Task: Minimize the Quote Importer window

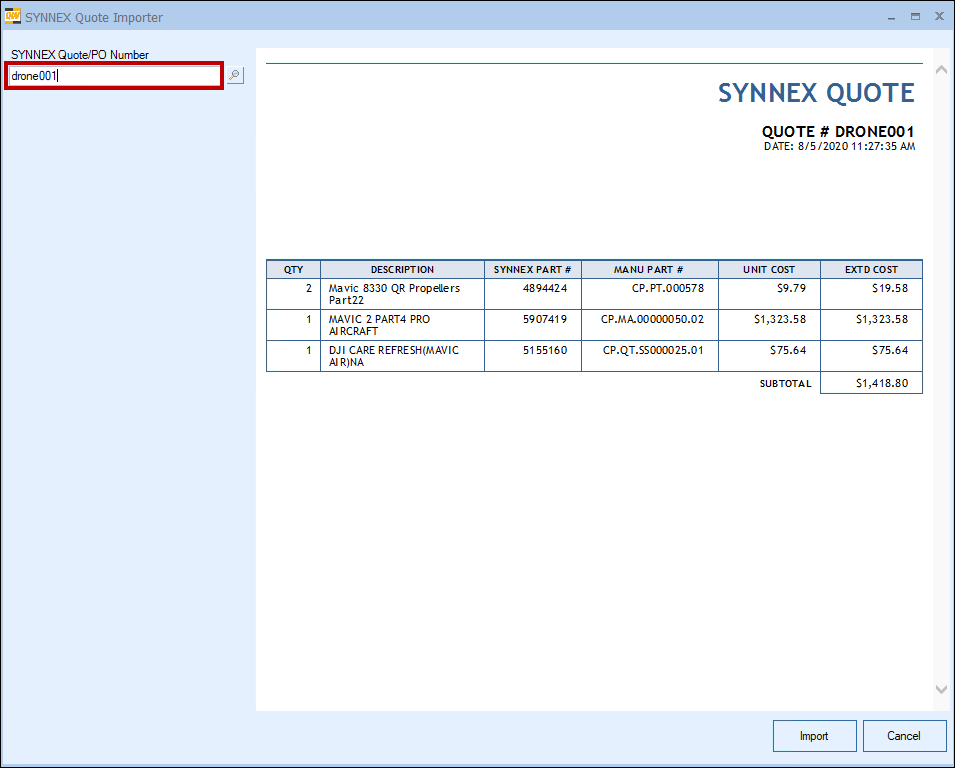Action: click(892, 18)
